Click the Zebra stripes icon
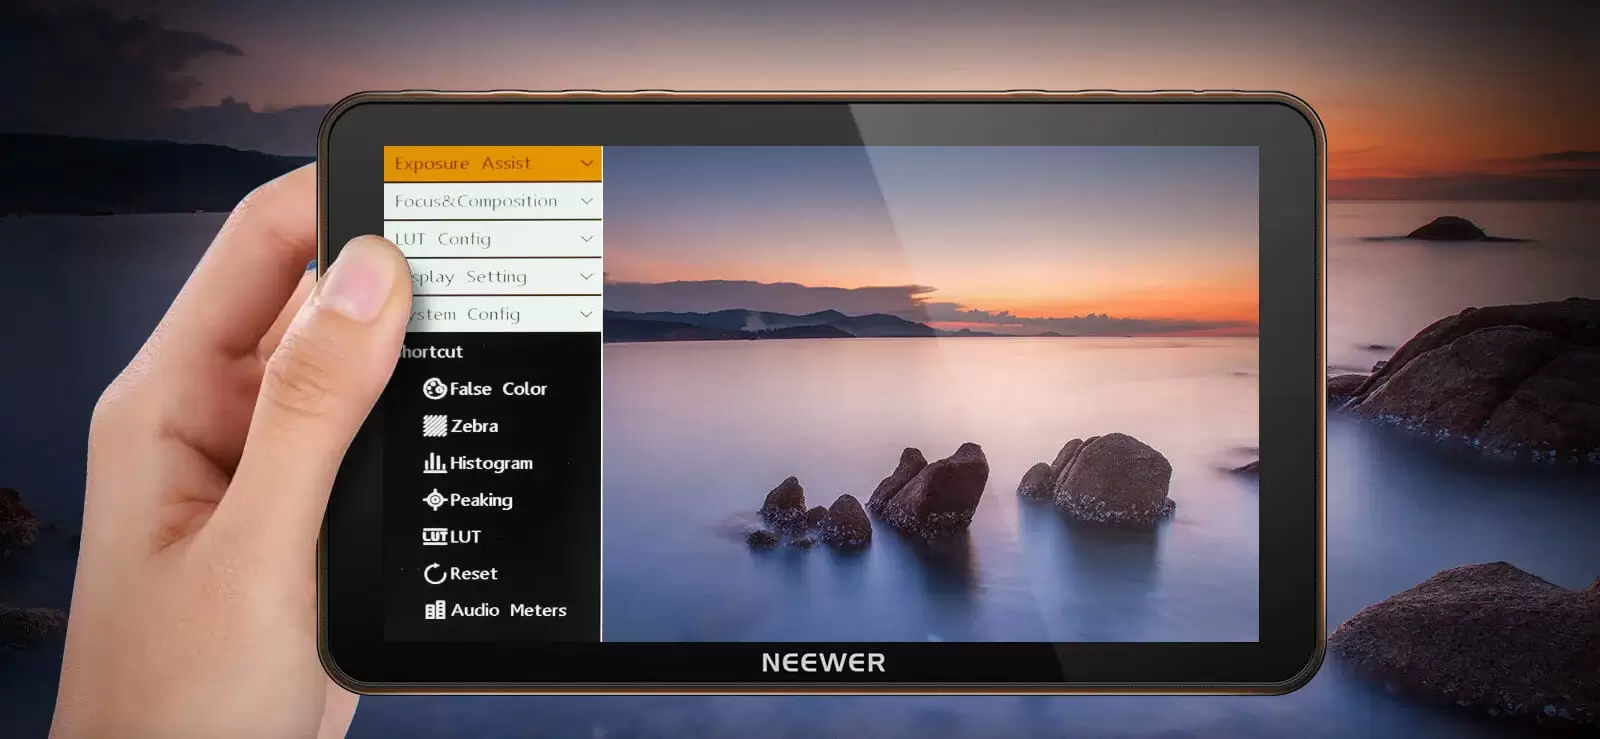1600x739 pixels. pyautogui.click(x=434, y=426)
